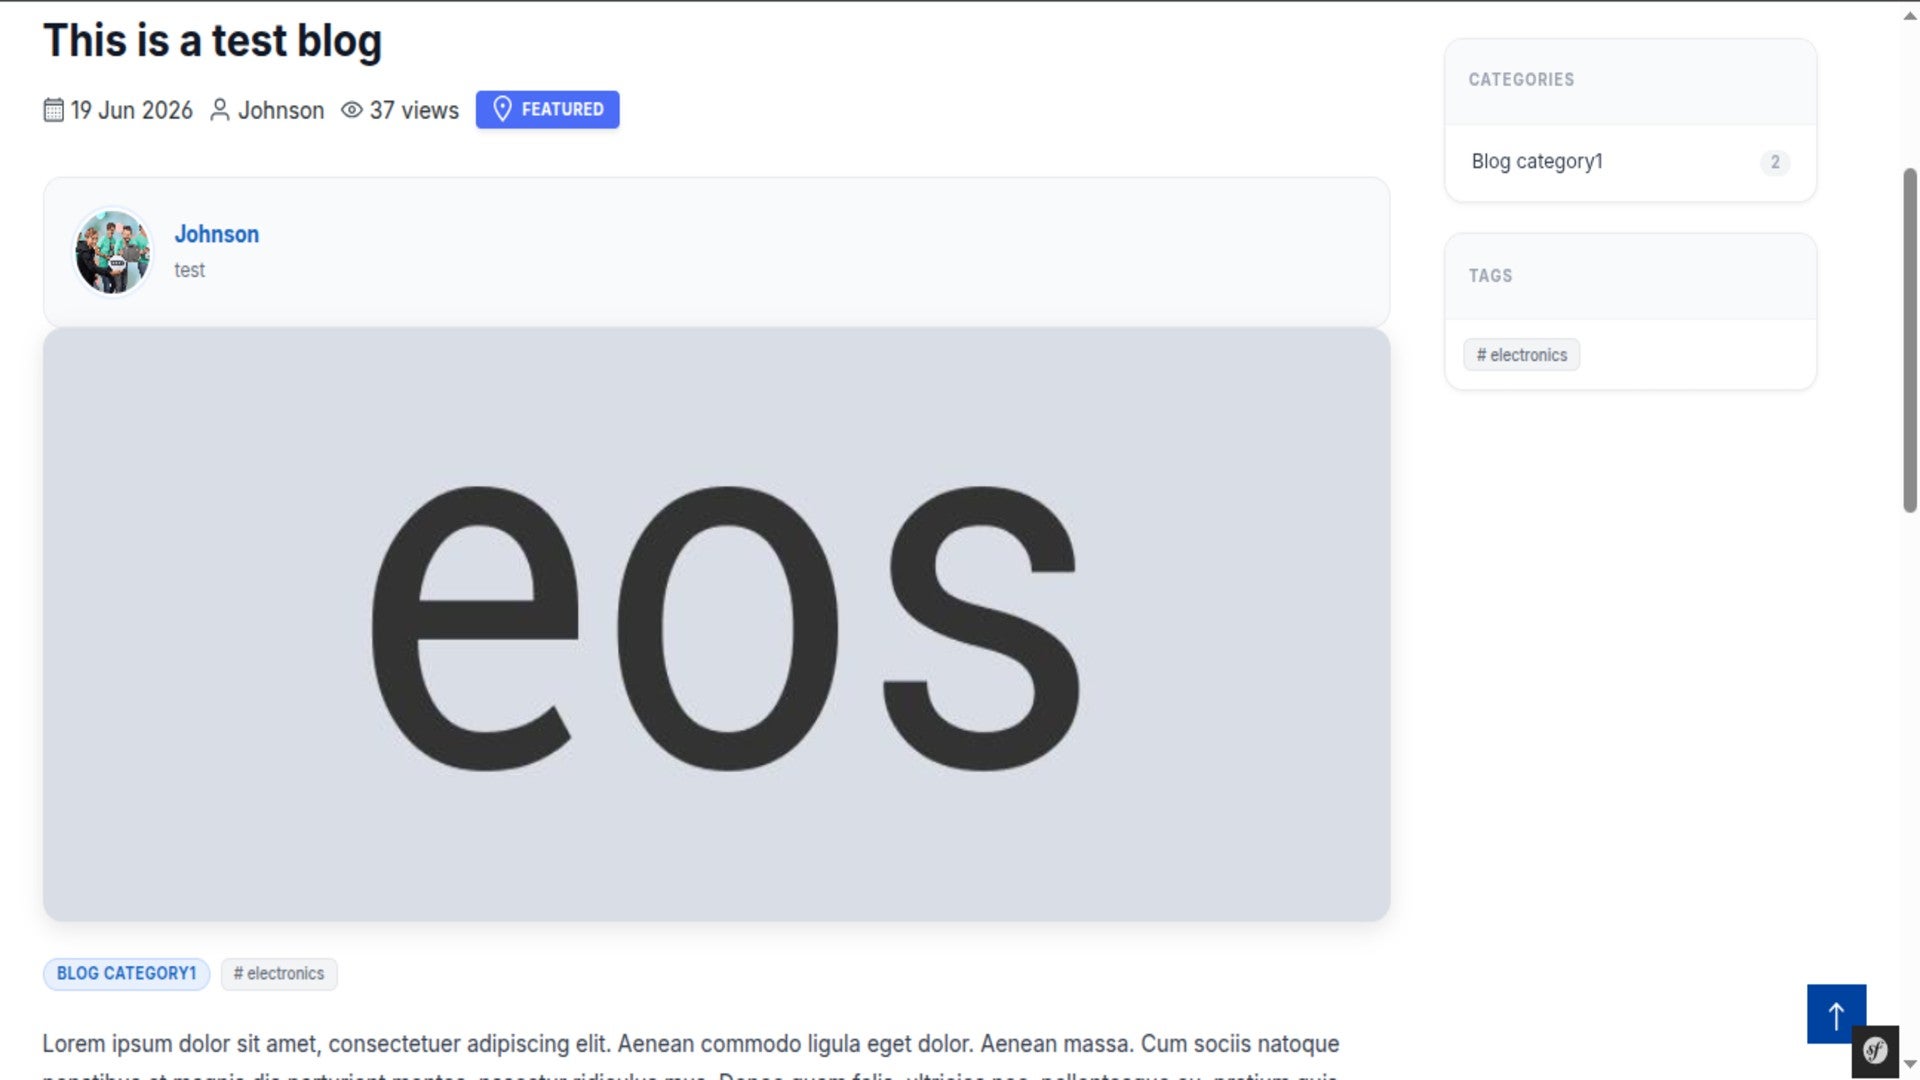Click the scrollbar down arrow
Screen dimensions: 1920x1080
point(1910,1064)
